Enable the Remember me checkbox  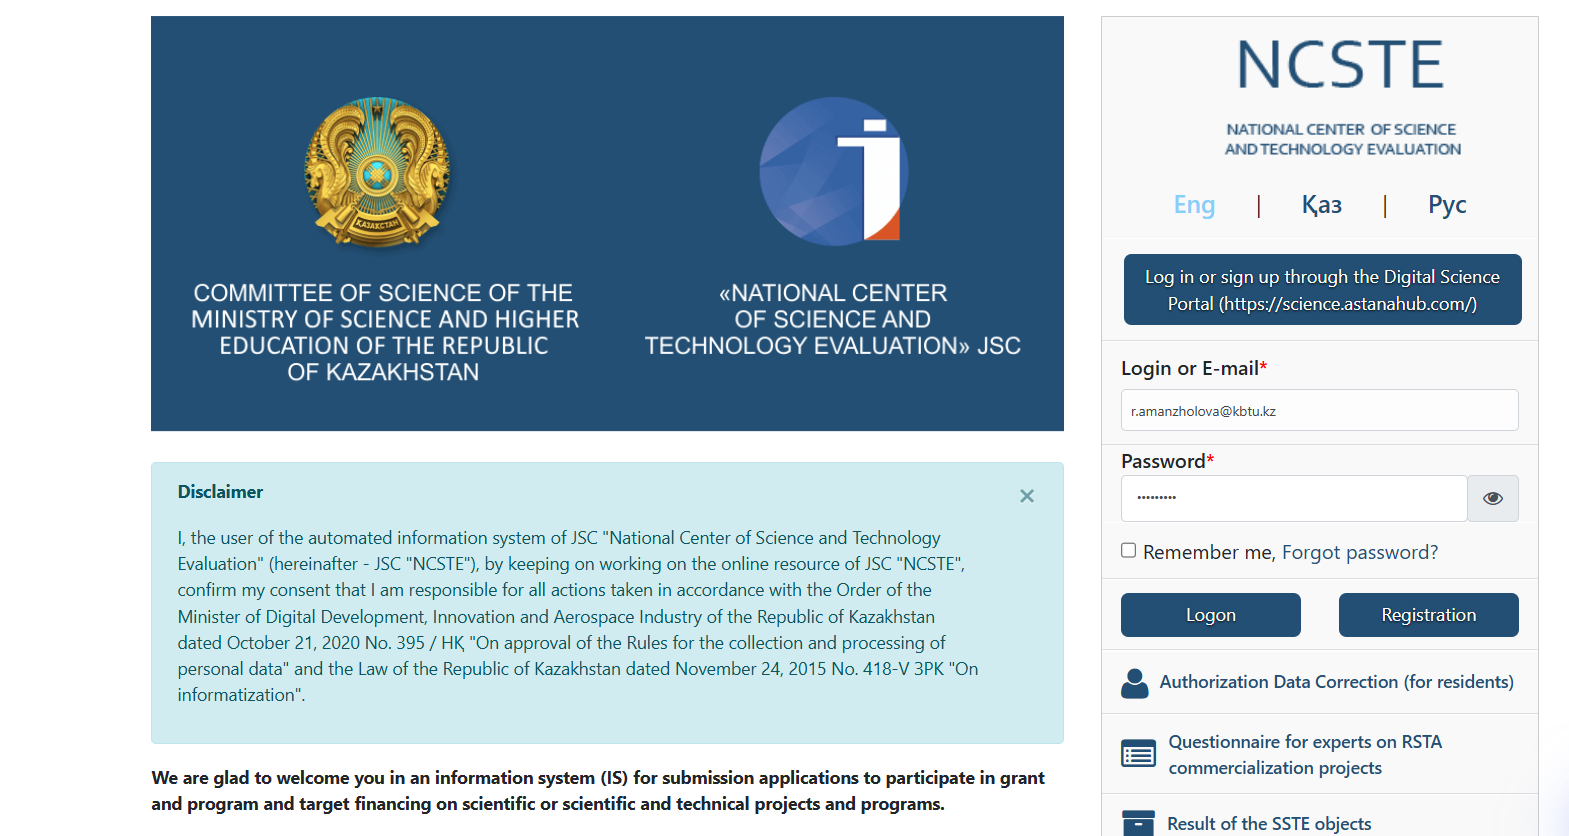click(x=1129, y=551)
